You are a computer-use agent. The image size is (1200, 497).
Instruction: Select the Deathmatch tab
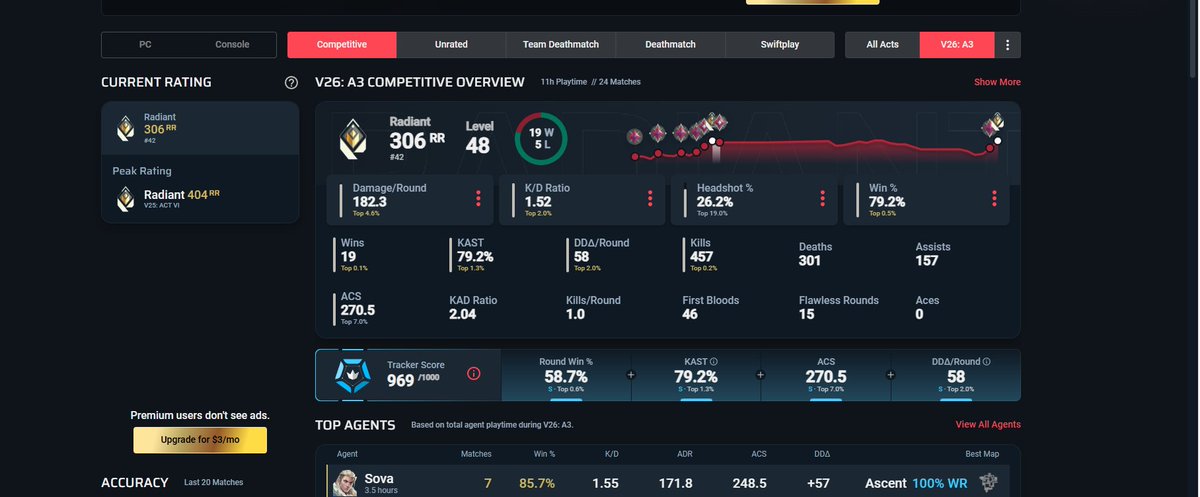[670, 45]
